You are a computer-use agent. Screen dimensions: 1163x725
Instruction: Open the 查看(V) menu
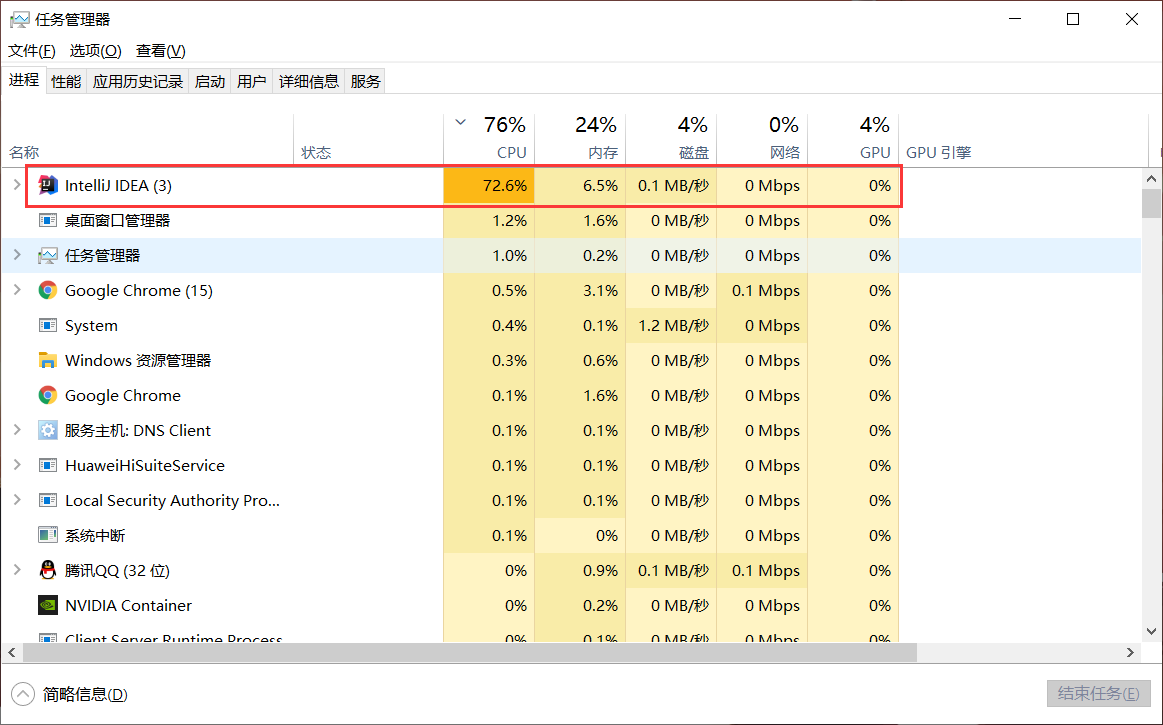click(161, 50)
